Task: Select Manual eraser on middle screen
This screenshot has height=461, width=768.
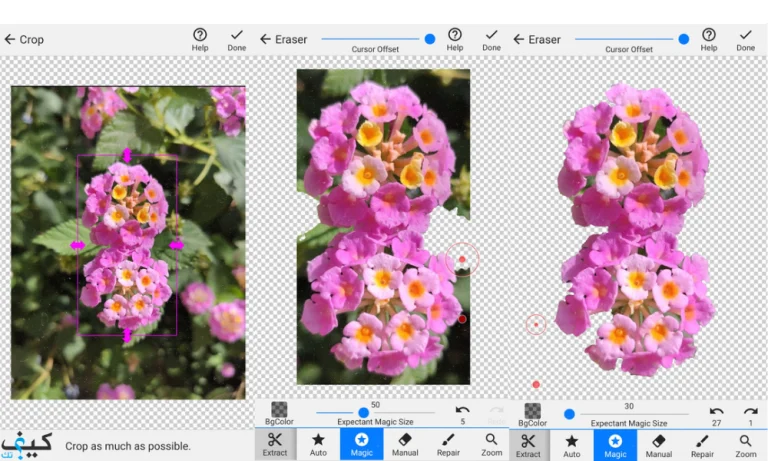Action: tap(405, 444)
